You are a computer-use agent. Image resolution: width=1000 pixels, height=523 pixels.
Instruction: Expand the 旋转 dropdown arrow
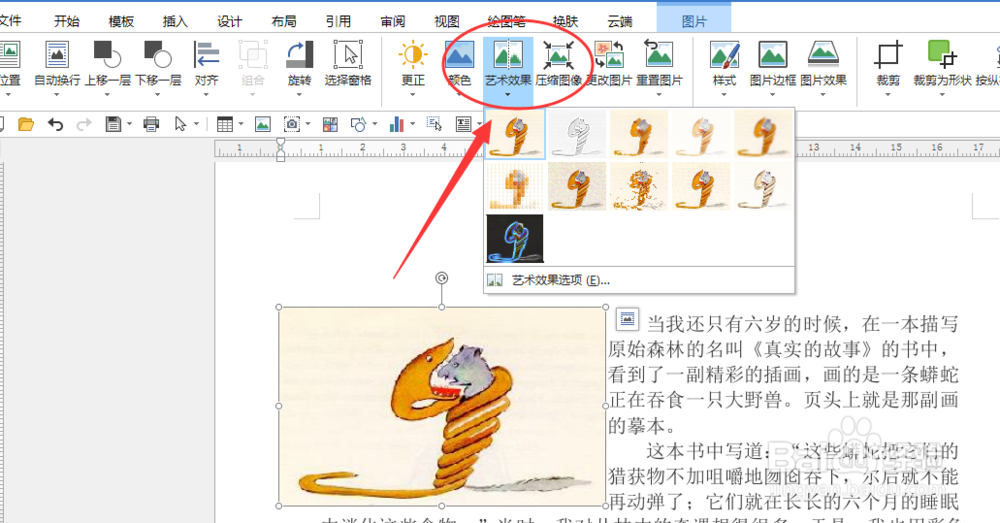point(299,94)
